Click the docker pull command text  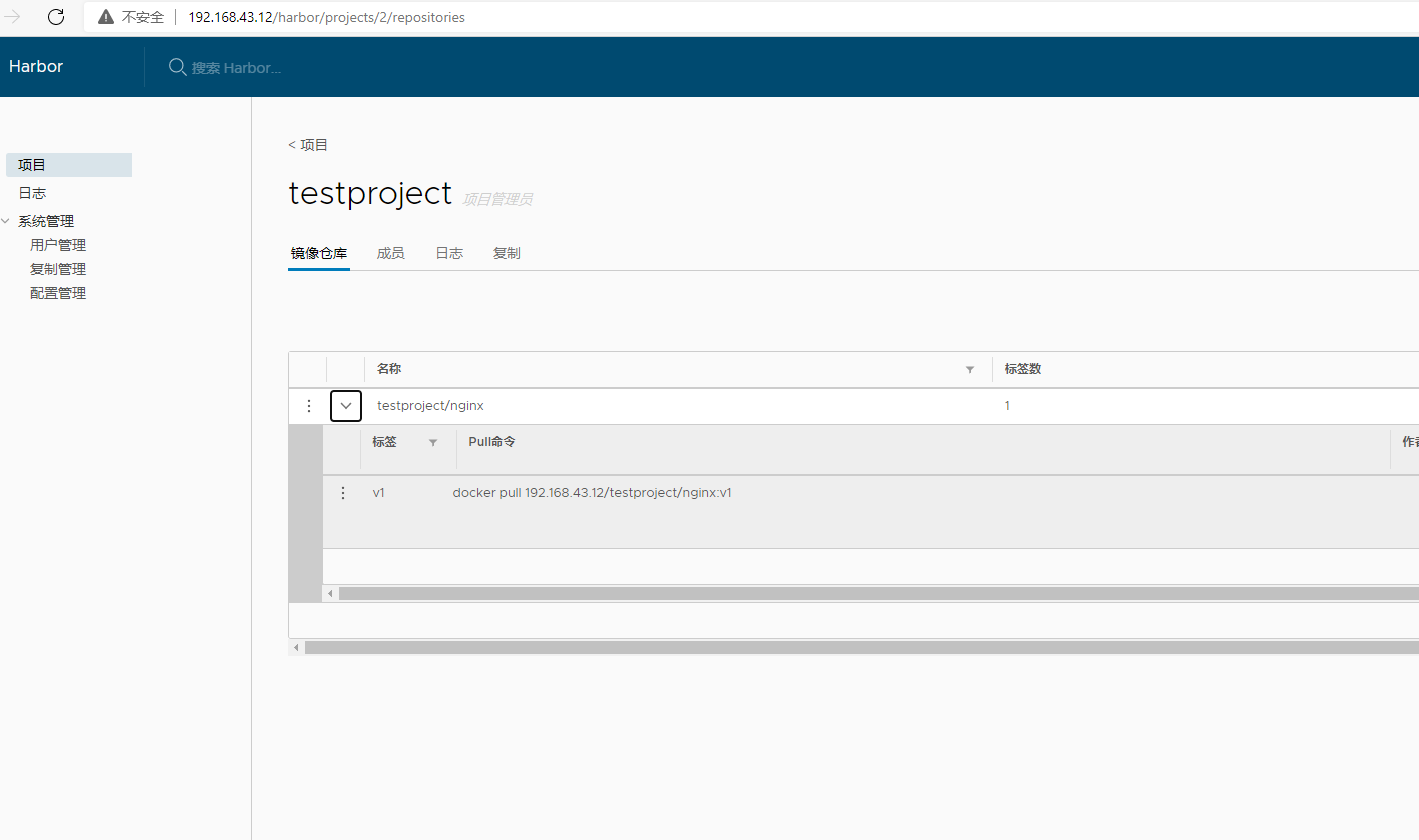(592, 493)
